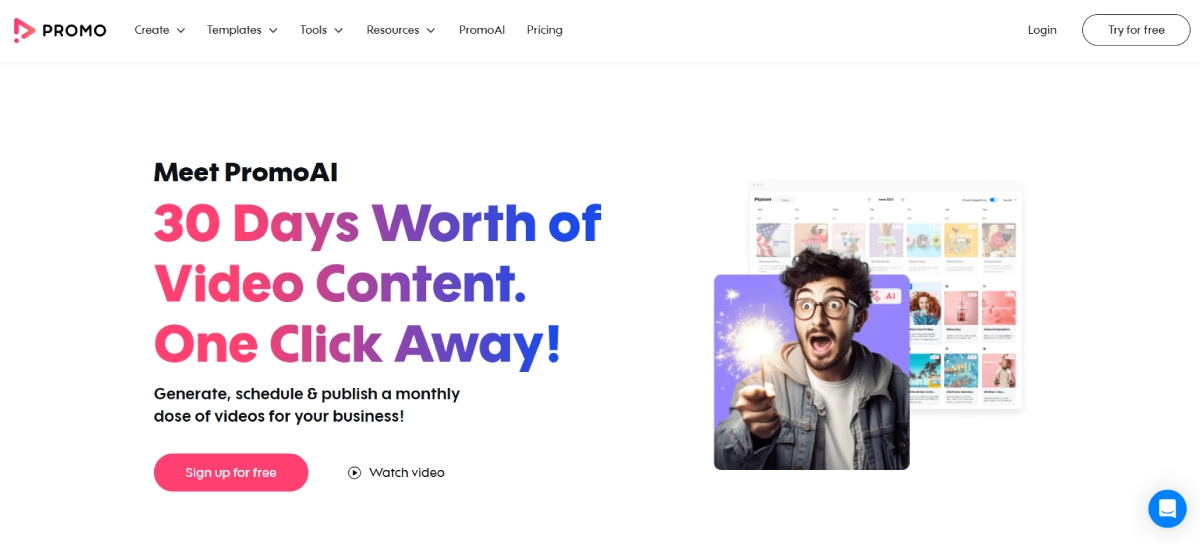Screen dimensions: 1200x545
Task: Click the Sign up for free button
Action: point(231,472)
